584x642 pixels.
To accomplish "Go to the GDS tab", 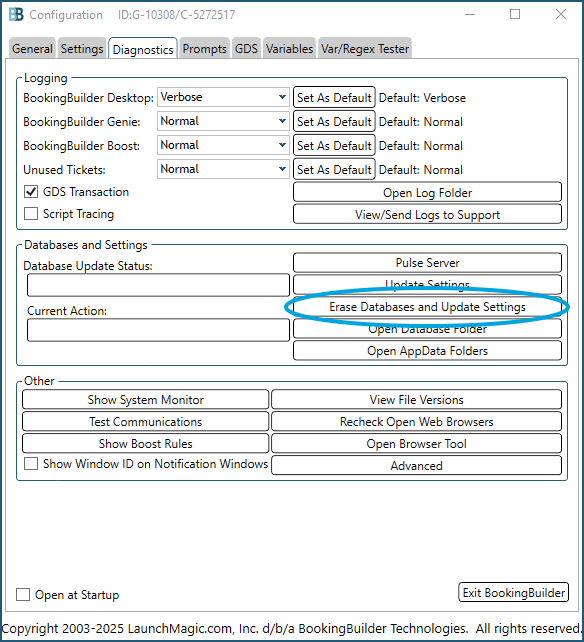I will [246, 49].
